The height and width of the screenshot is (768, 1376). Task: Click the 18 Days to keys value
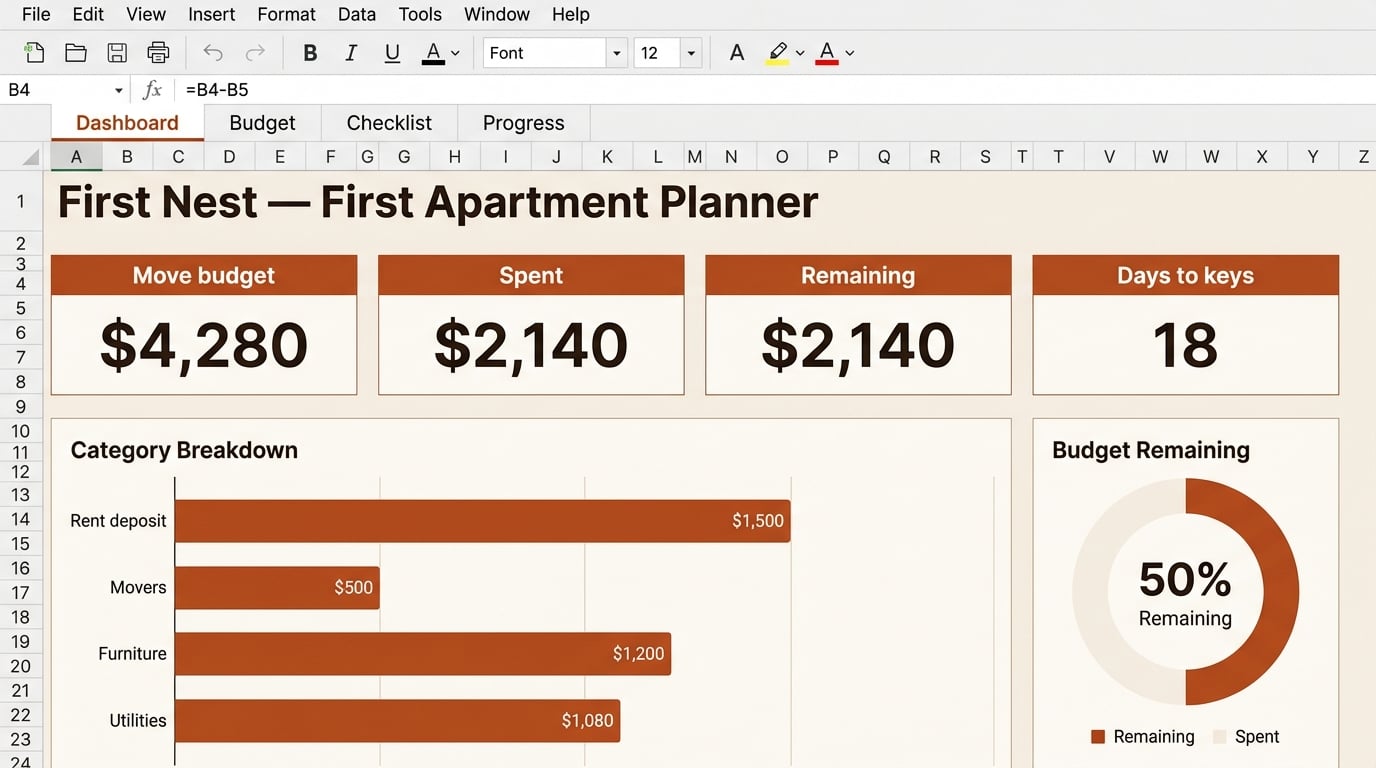tap(1185, 345)
